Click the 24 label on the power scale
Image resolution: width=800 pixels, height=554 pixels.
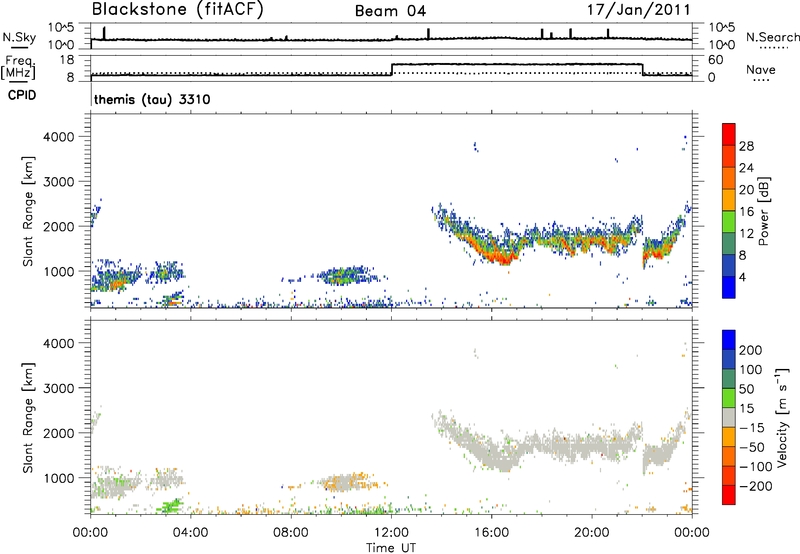coord(746,168)
